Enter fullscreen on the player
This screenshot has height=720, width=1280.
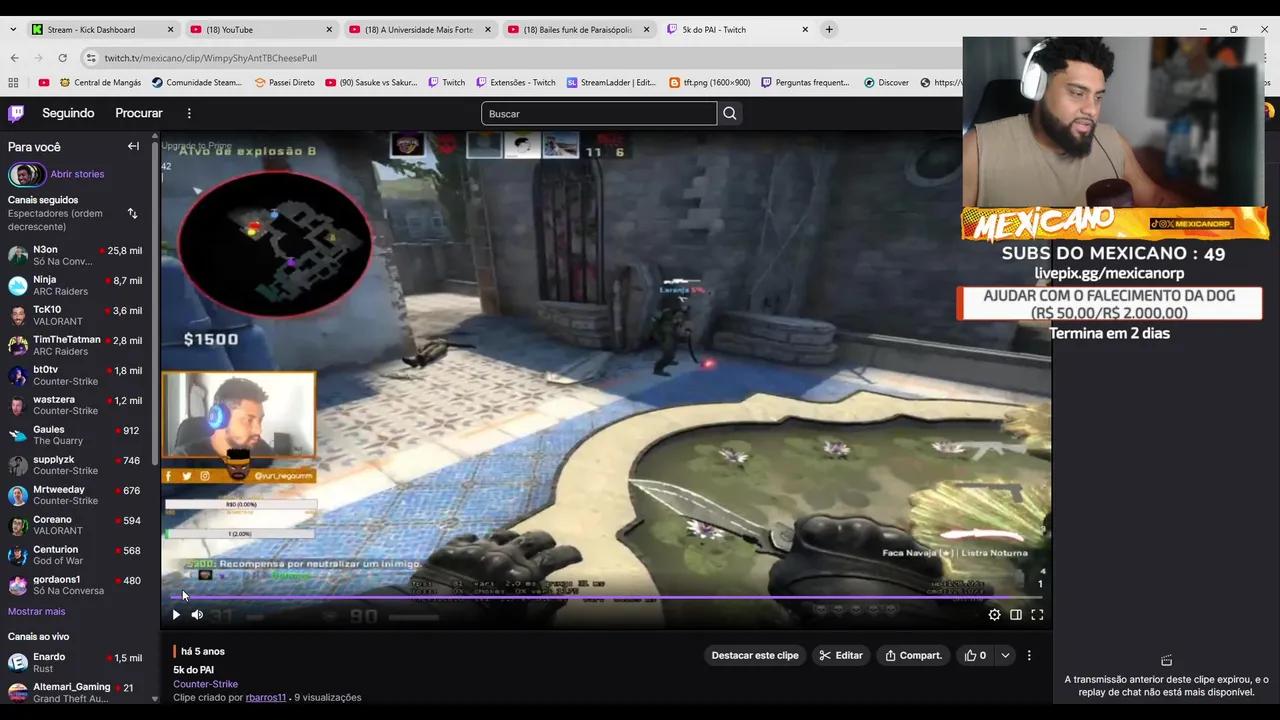(x=1037, y=615)
